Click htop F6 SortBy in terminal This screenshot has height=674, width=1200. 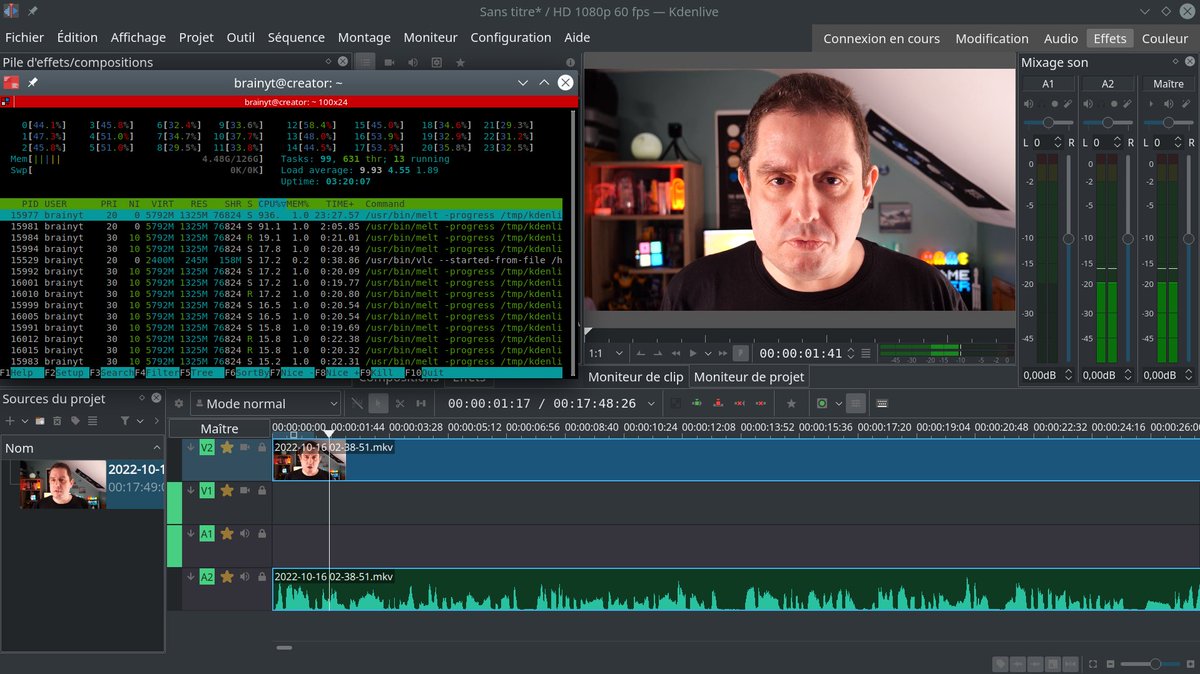[247, 373]
